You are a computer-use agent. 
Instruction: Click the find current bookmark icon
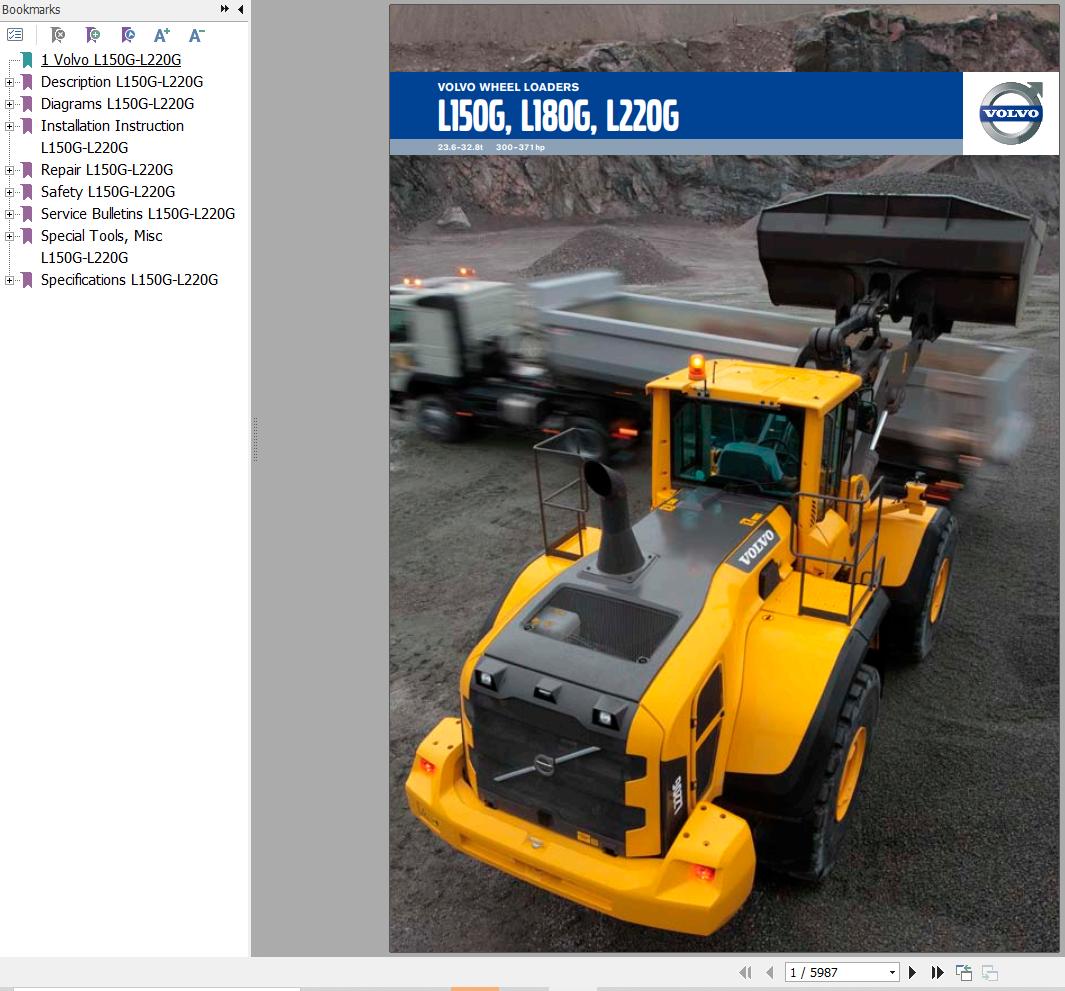[x=127, y=35]
